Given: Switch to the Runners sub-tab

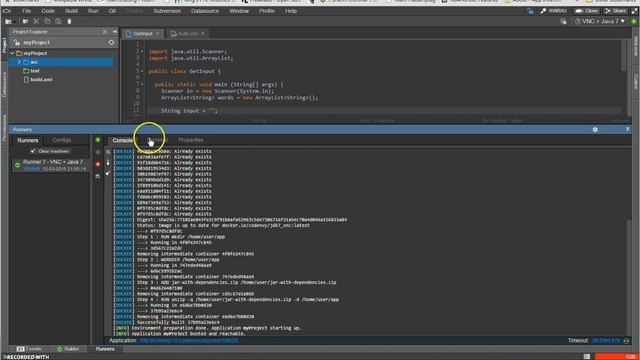Looking at the screenshot, I should 28,140.
